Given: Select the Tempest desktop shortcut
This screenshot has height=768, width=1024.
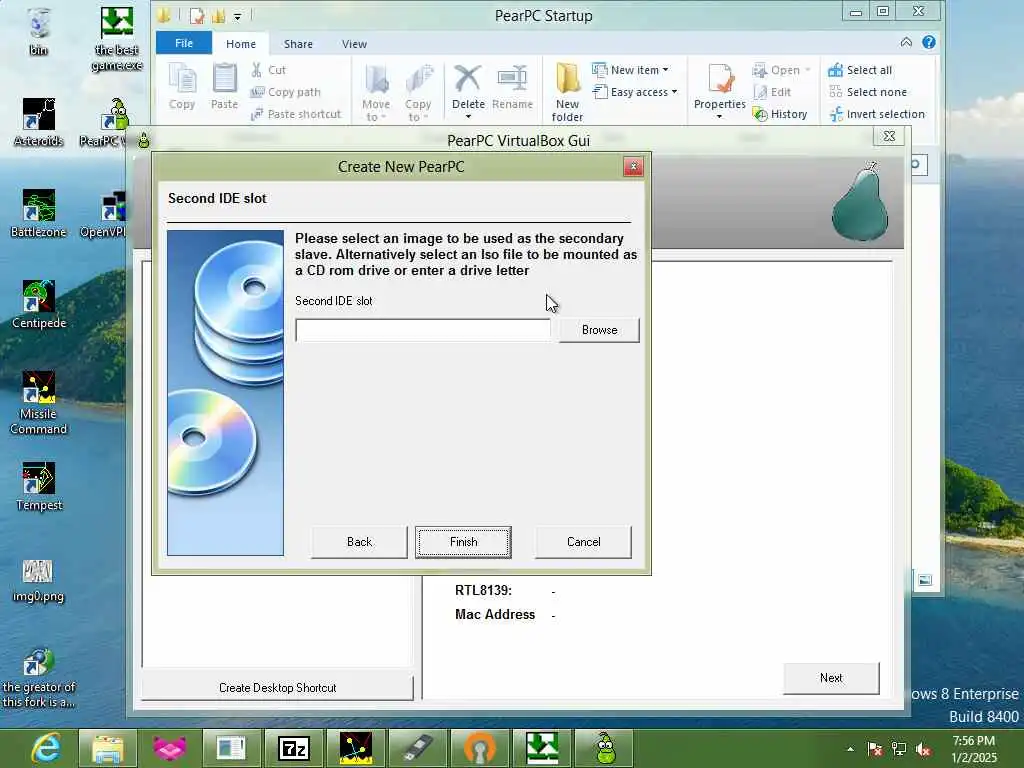Looking at the screenshot, I should (39, 487).
